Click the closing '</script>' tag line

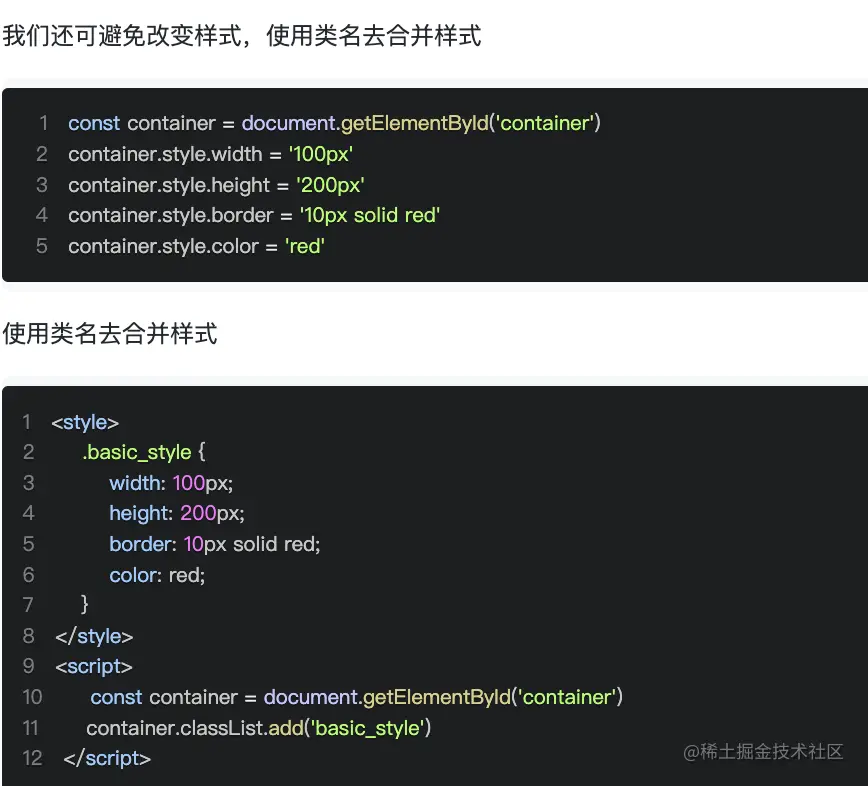[107, 758]
